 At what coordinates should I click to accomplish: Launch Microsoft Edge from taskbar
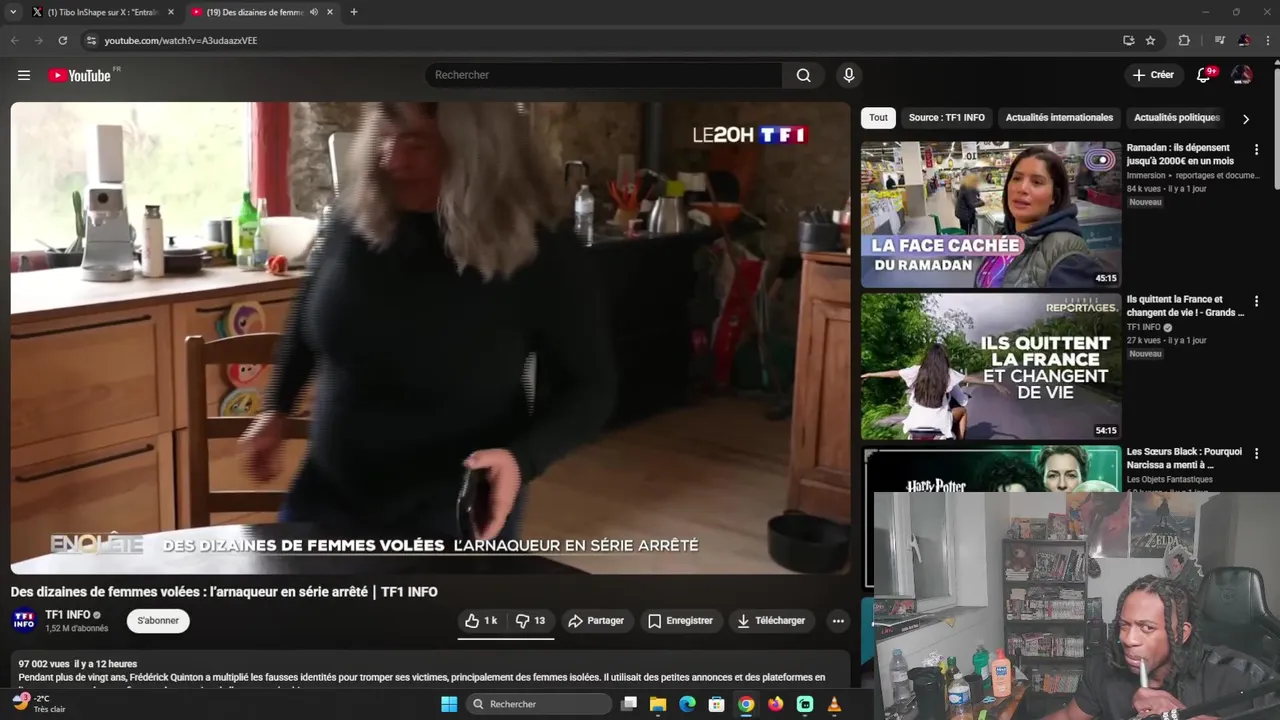[687, 704]
